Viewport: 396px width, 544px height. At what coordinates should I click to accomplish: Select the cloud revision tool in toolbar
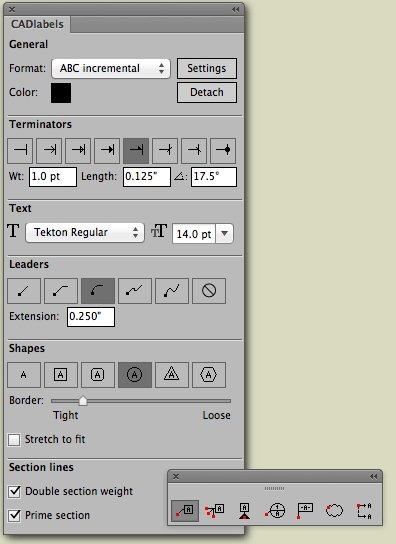(334, 511)
